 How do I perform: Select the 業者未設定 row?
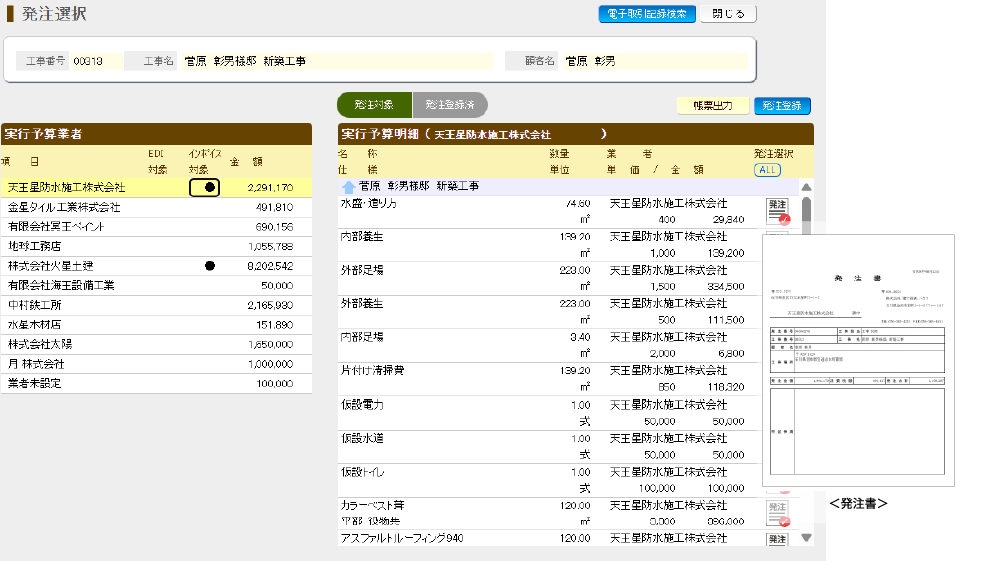pos(156,384)
